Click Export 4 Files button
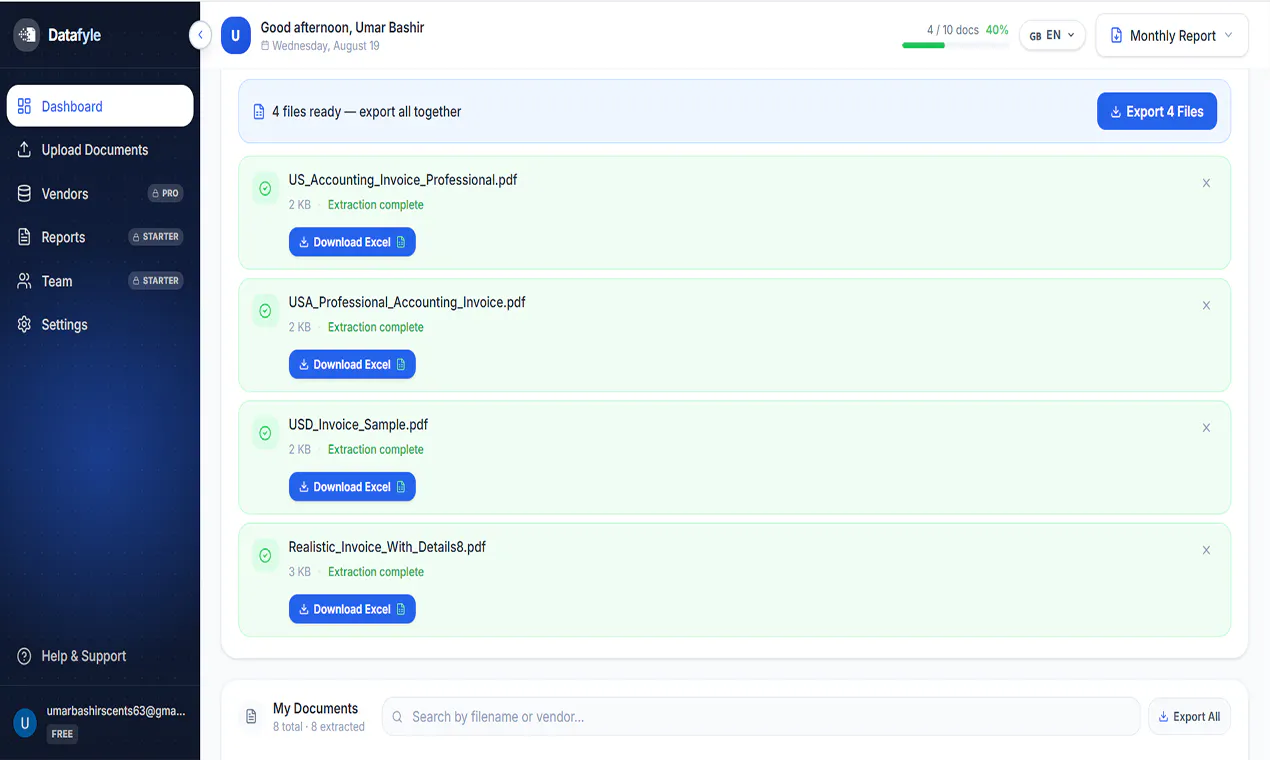Screen dimensions: 1270x760 [x=1157, y=112]
